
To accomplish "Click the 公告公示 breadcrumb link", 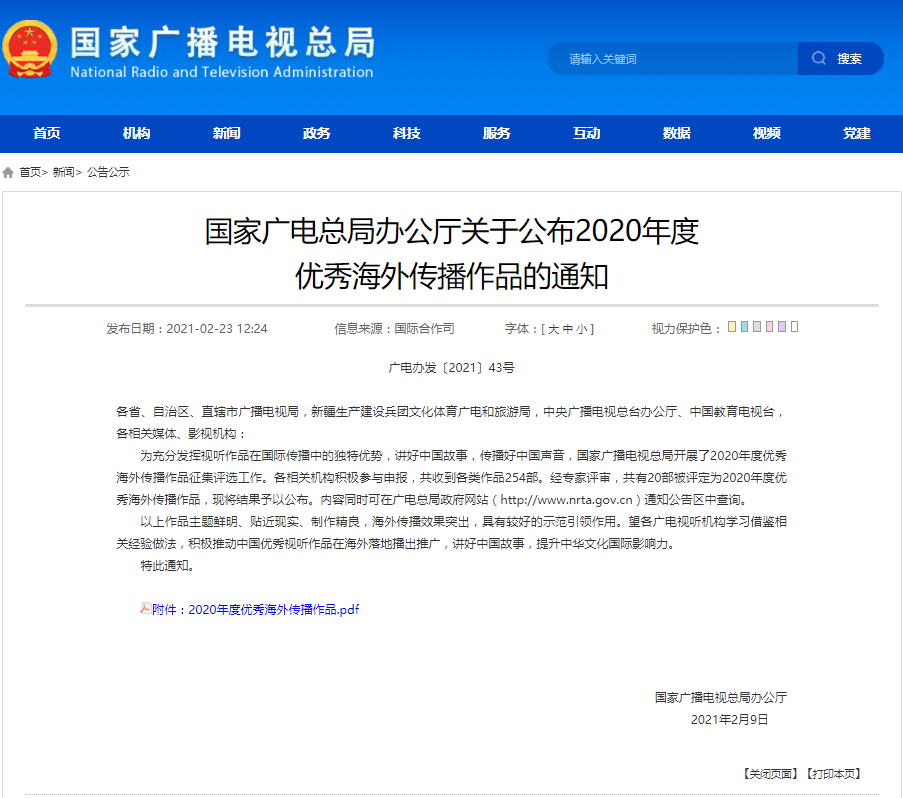I will click(x=108, y=172).
